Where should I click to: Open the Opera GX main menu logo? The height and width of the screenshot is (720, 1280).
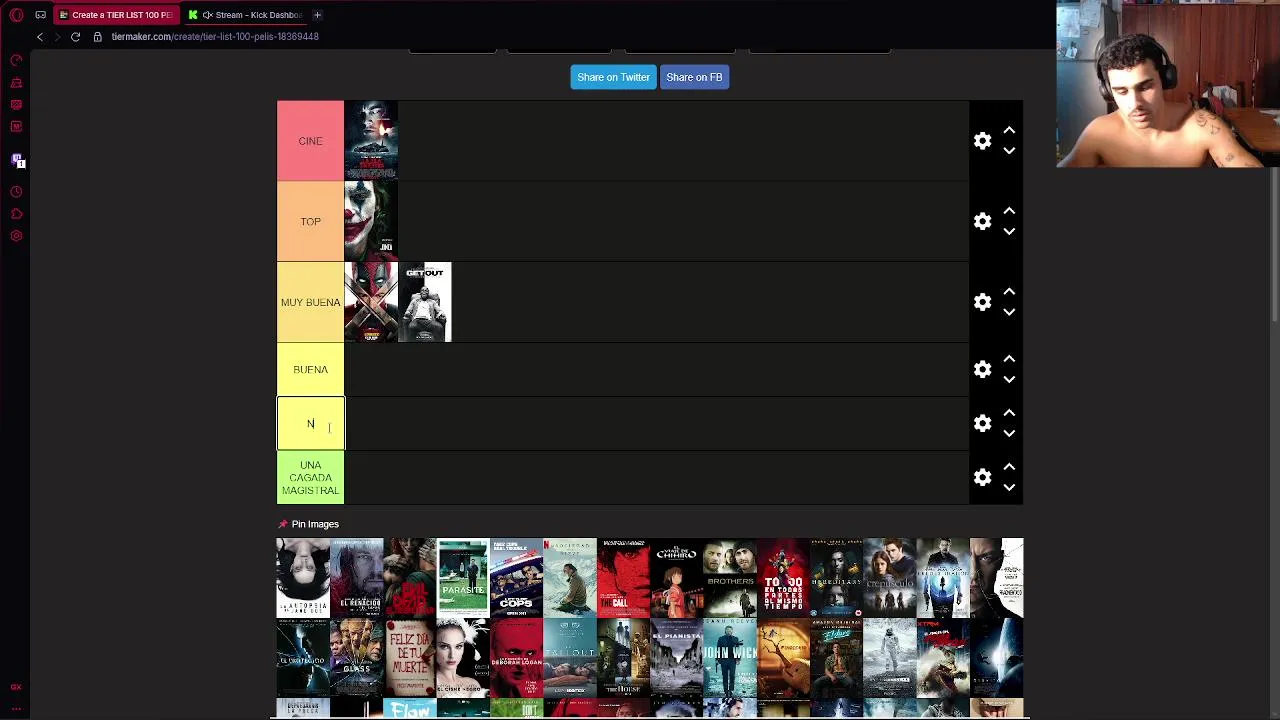16,15
